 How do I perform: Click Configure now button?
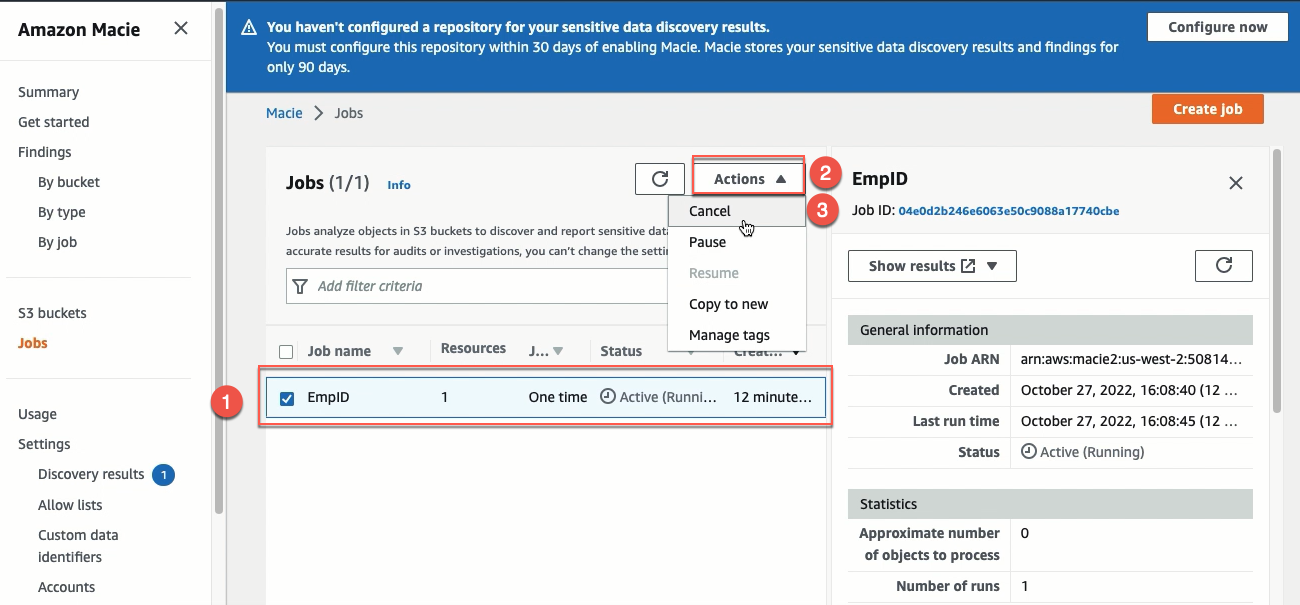pyautogui.click(x=1218, y=27)
